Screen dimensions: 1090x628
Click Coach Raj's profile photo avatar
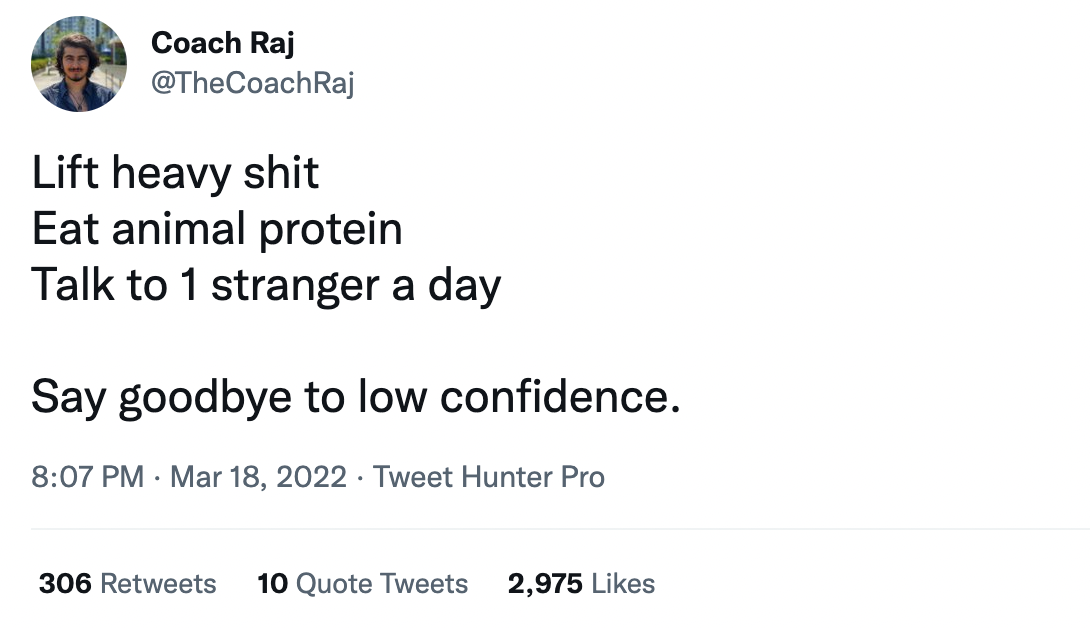pyautogui.click(x=79, y=64)
